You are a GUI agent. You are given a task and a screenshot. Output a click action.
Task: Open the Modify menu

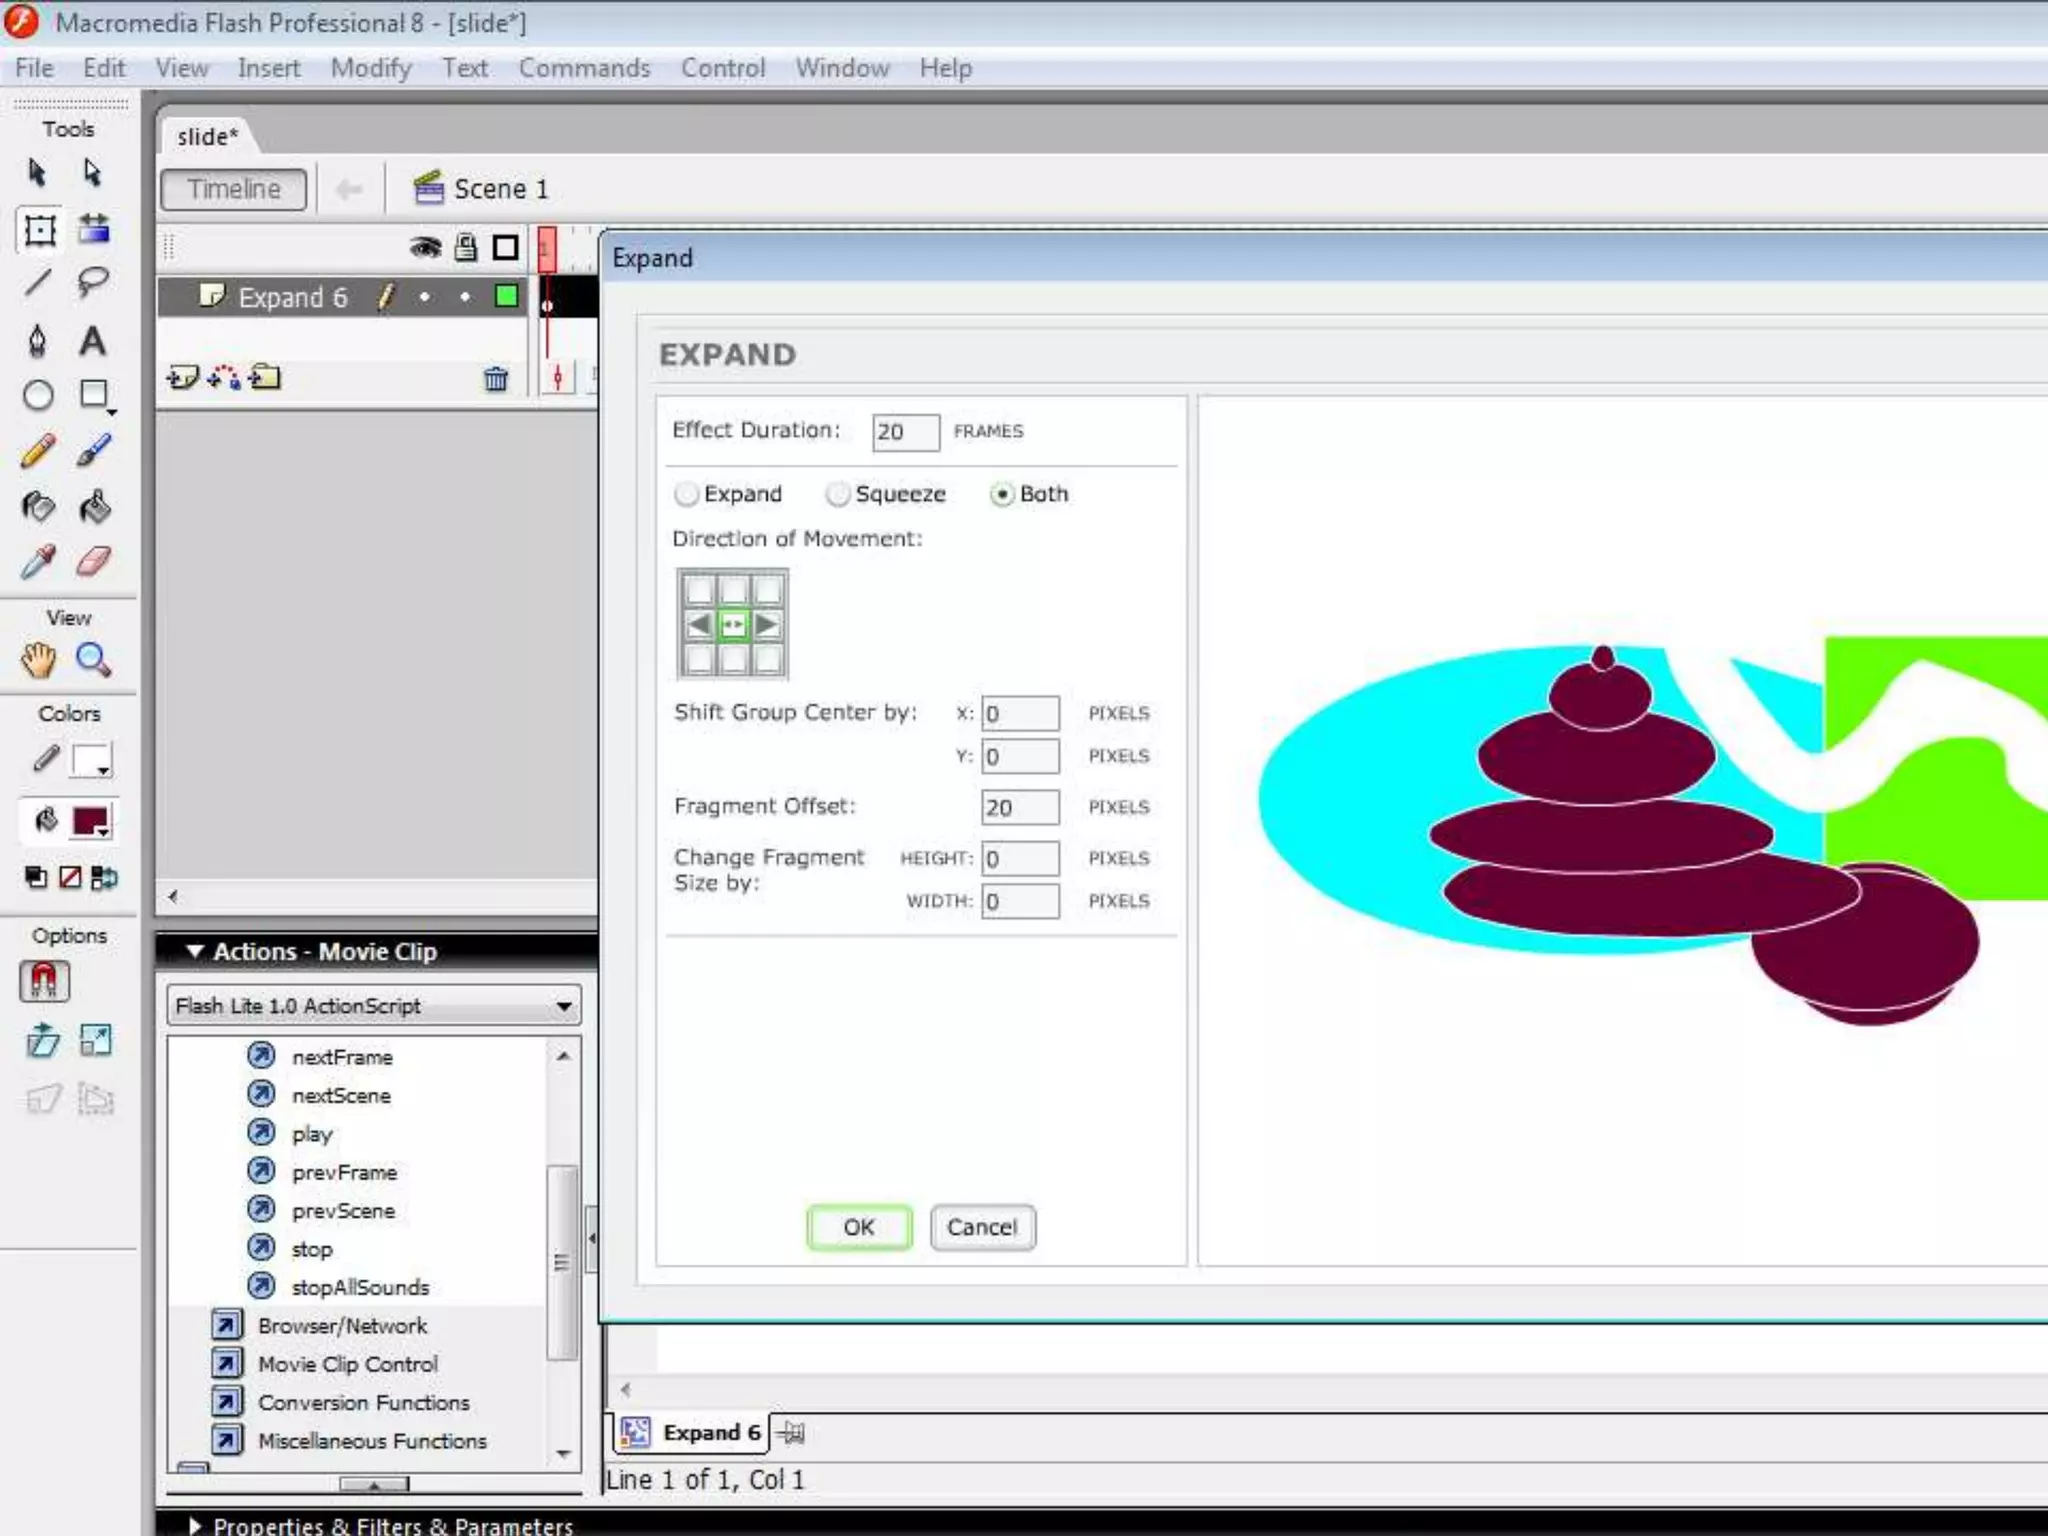coord(371,68)
